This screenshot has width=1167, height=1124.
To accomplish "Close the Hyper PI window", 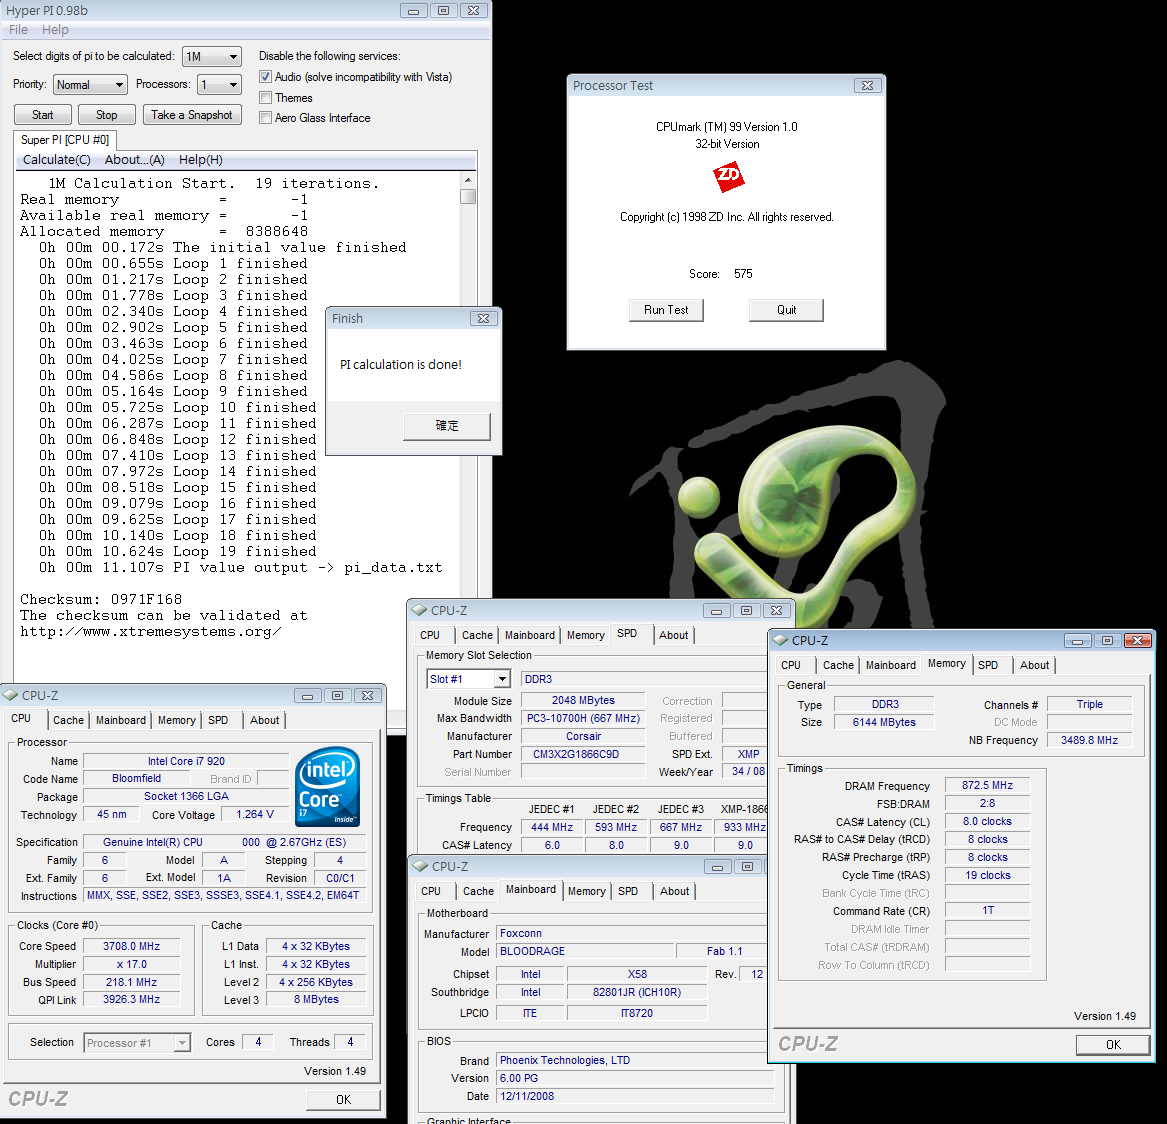I will pyautogui.click(x=474, y=11).
